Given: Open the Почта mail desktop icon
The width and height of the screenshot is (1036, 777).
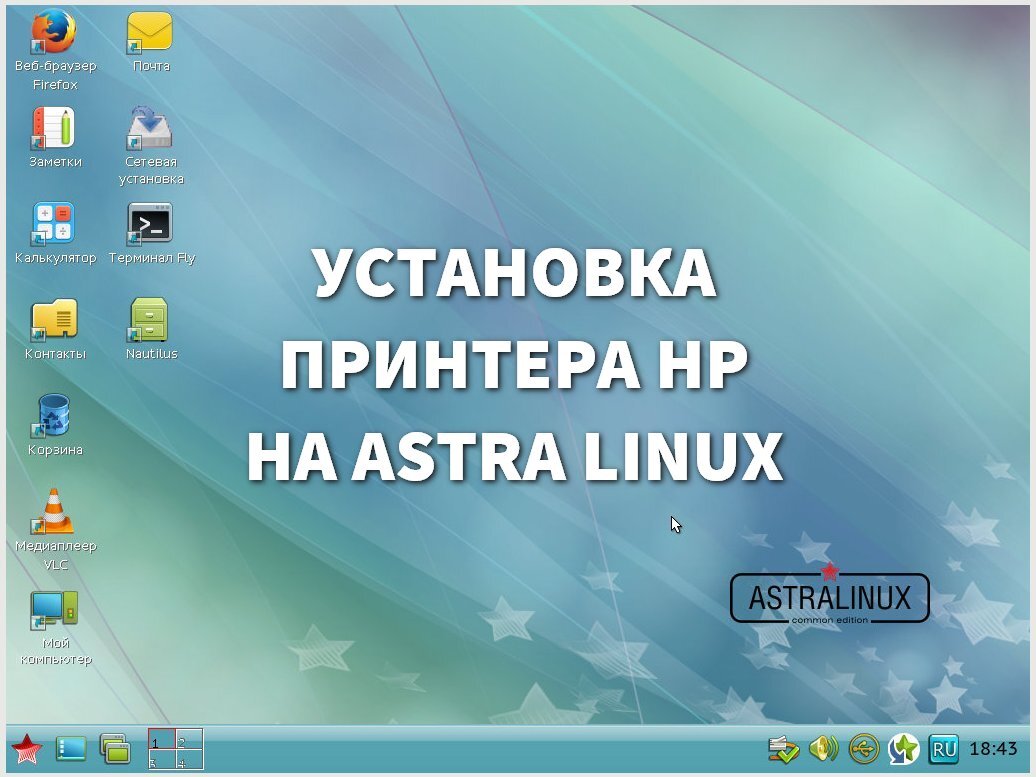Looking at the screenshot, I should pyautogui.click(x=150, y=32).
